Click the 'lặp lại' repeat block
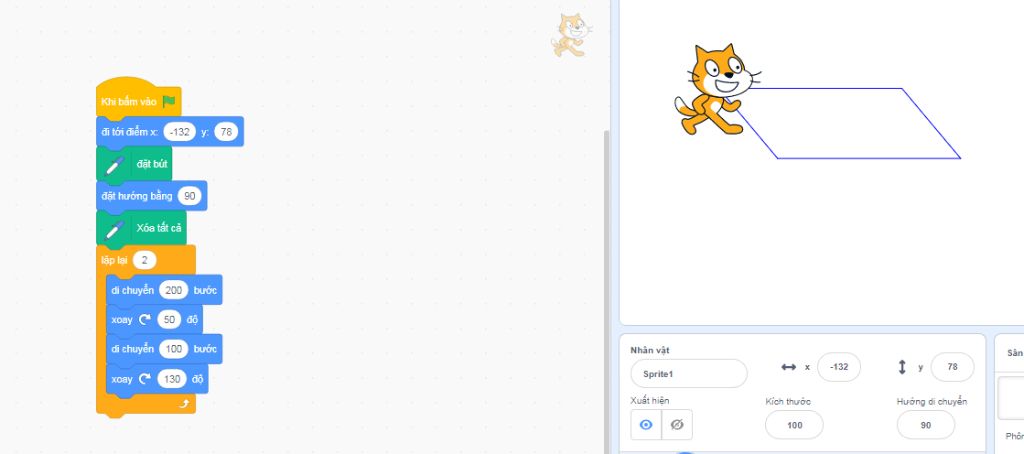Image resolution: width=1024 pixels, height=454 pixels. coord(146,260)
